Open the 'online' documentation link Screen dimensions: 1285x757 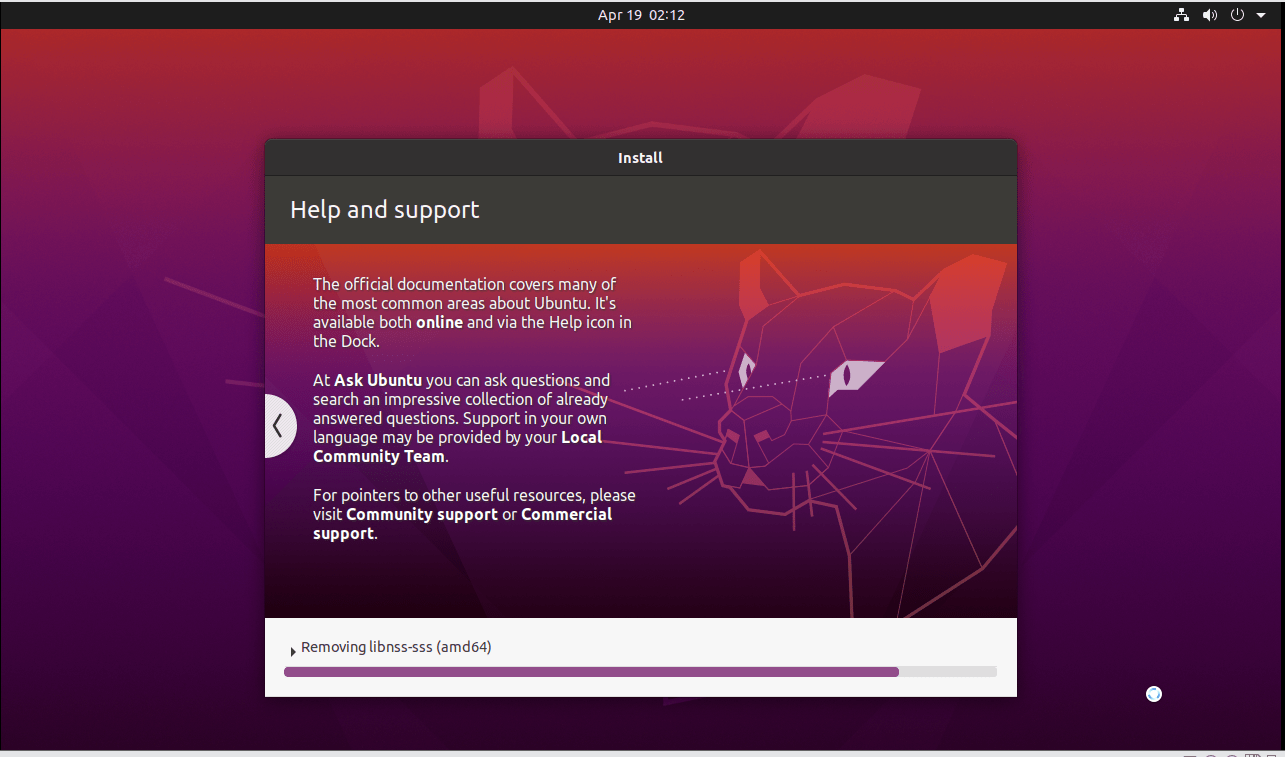pos(440,322)
